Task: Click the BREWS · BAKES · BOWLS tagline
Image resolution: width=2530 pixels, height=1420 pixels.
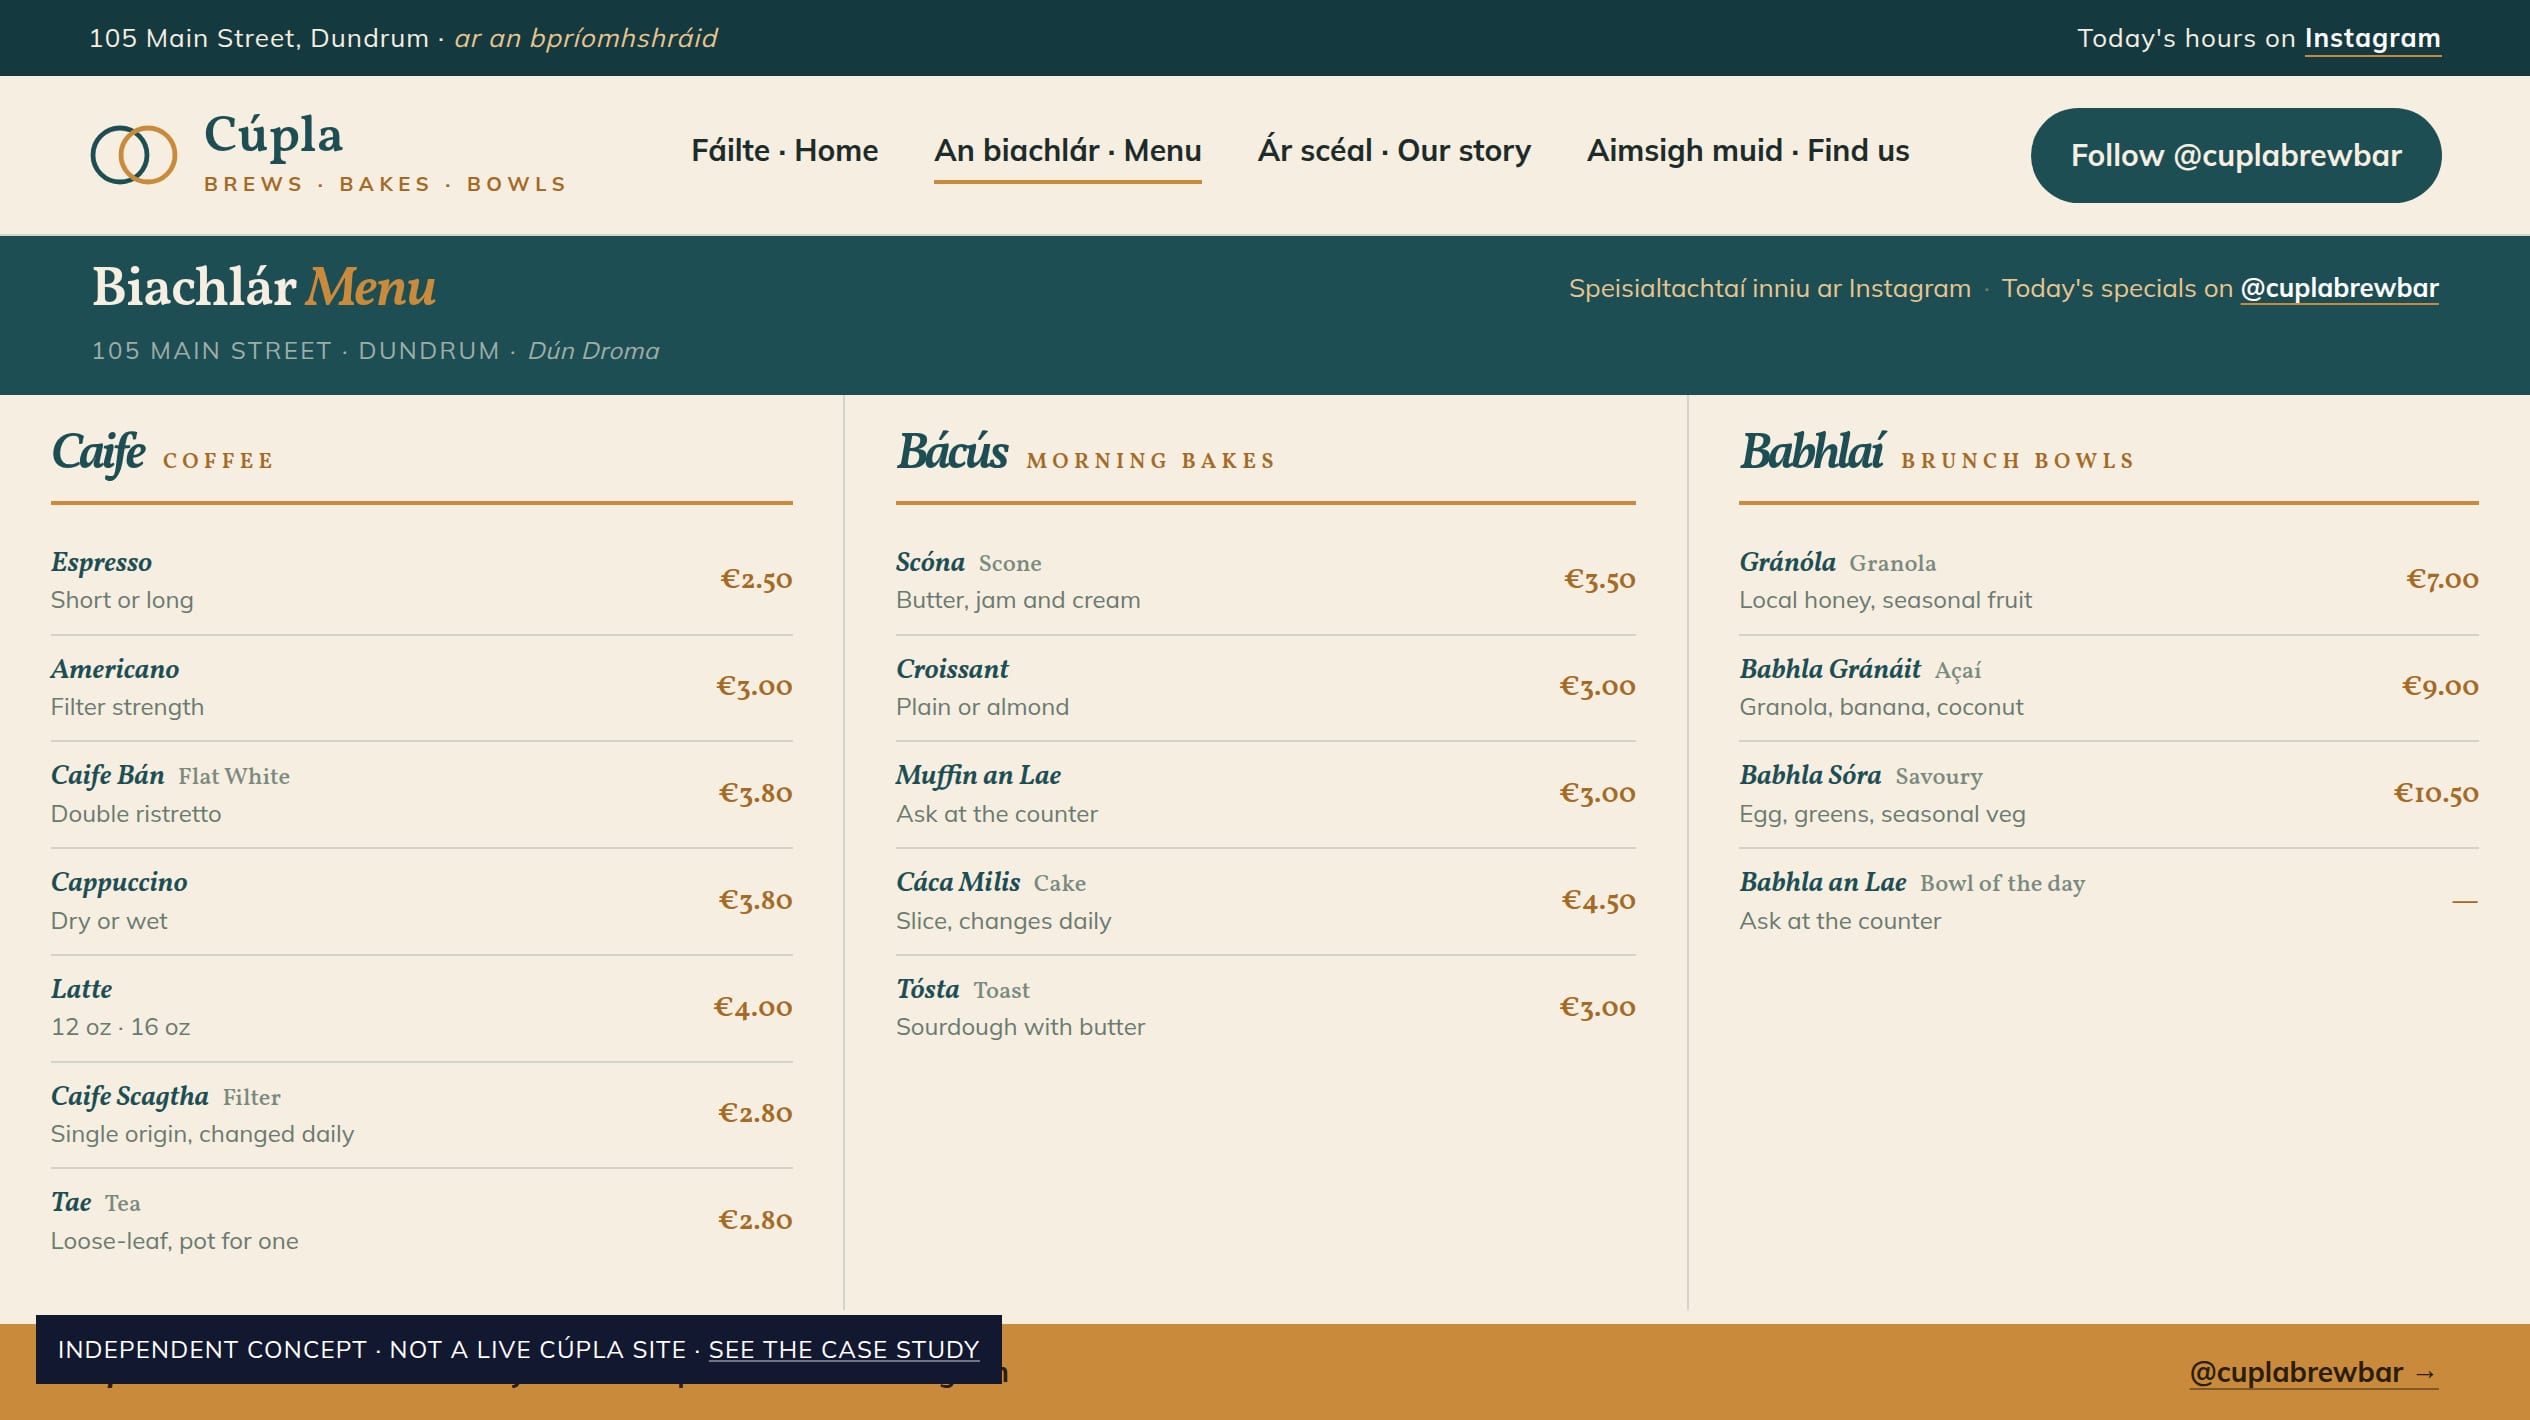Action: (386, 184)
